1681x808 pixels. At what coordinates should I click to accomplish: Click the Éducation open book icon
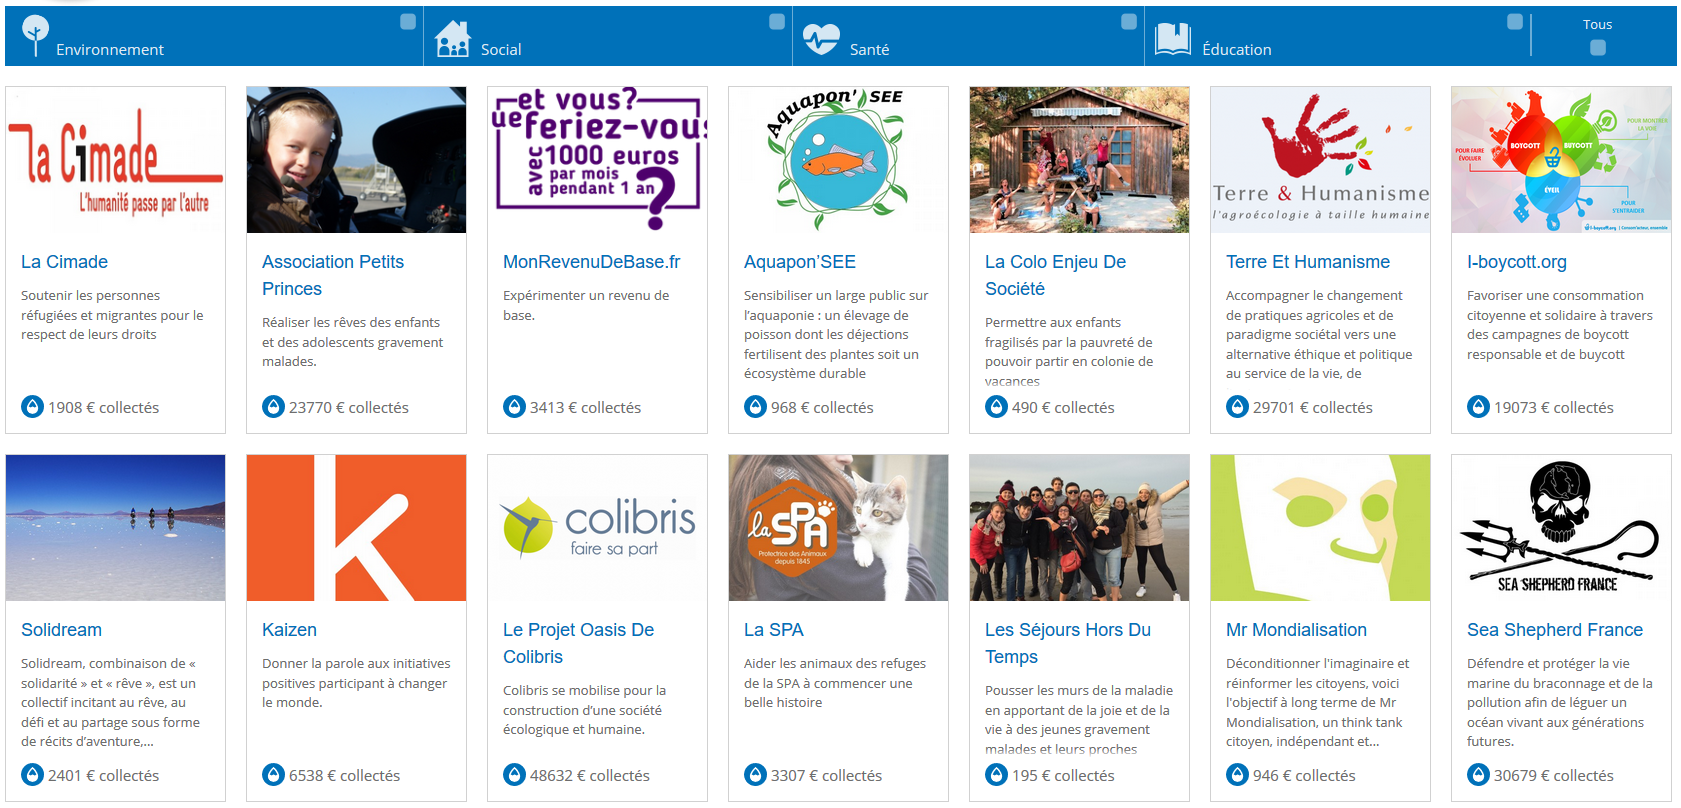[x=1173, y=39]
